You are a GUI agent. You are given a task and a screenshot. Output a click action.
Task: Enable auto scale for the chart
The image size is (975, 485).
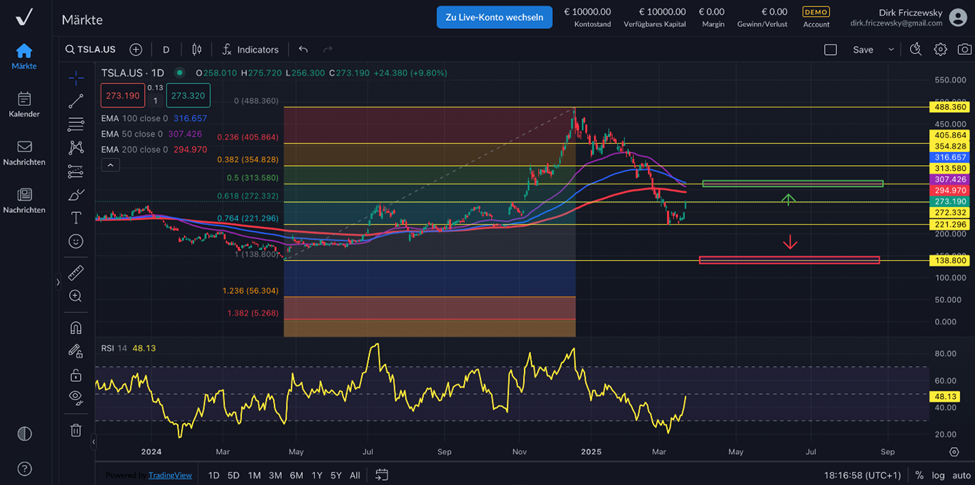[960, 476]
